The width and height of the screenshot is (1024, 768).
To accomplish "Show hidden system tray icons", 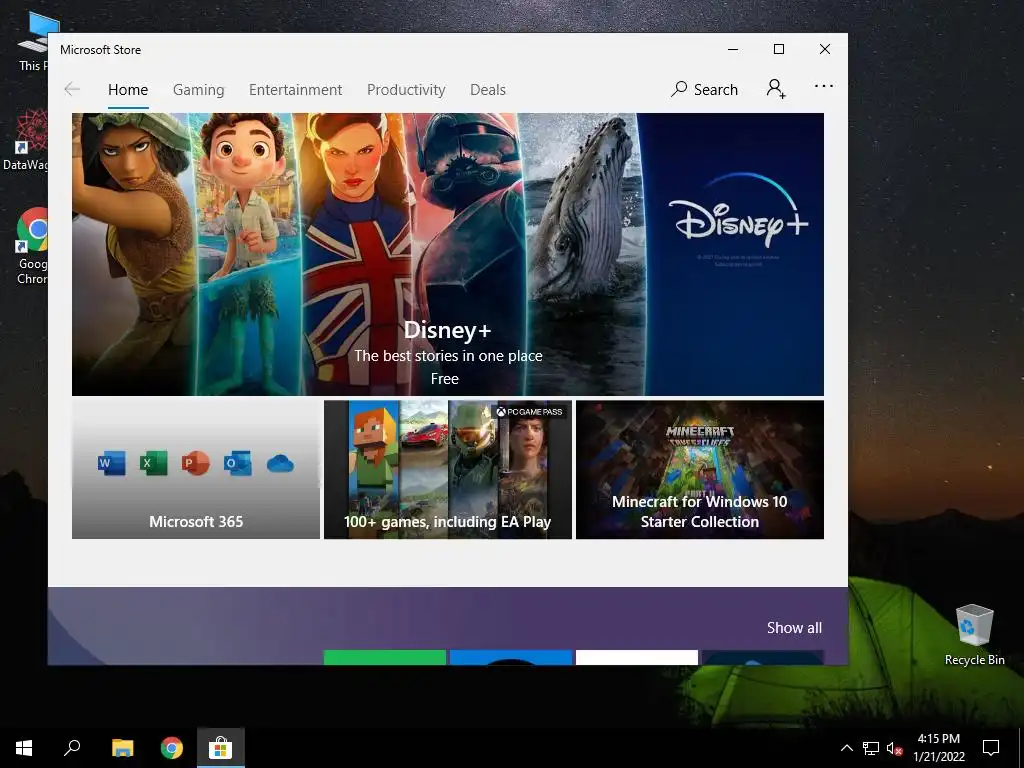I will click(x=846, y=748).
